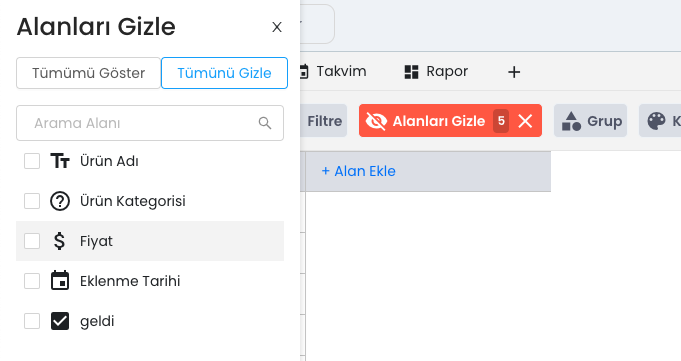Click Tümünü Gizle button
The height and width of the screenshot is (361, 681).
[x=224, y=73]
